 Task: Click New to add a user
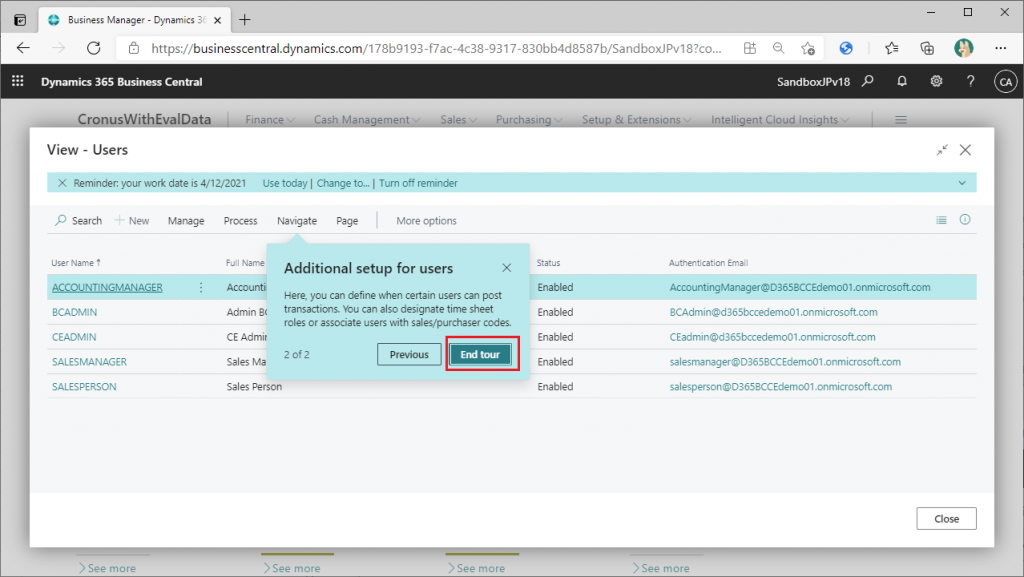point(132,221)
